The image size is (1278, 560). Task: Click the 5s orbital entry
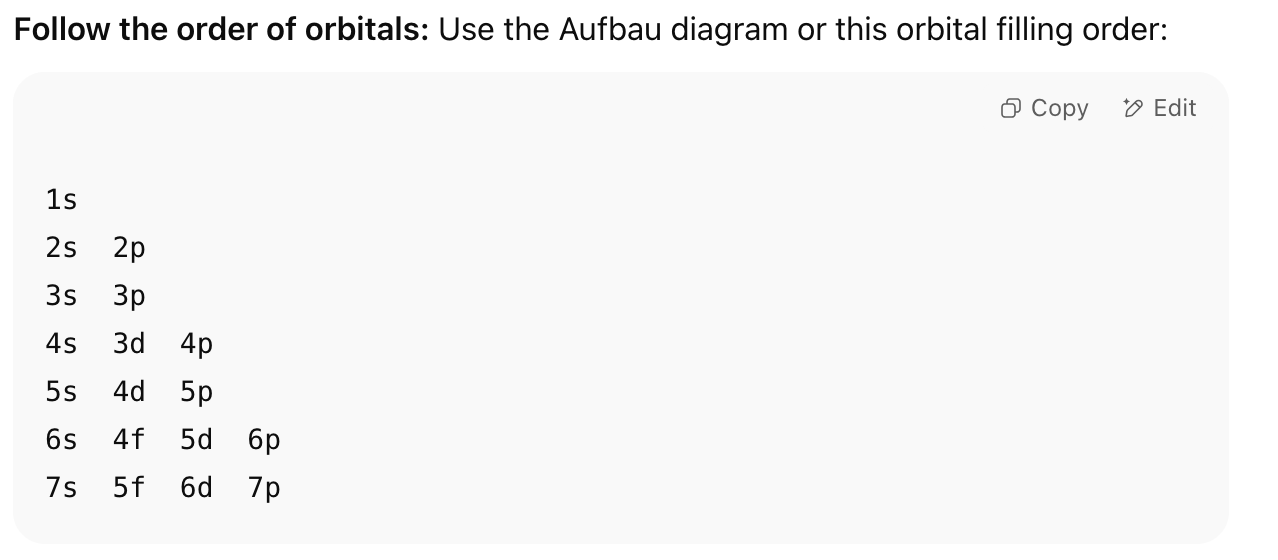point(61,392)
